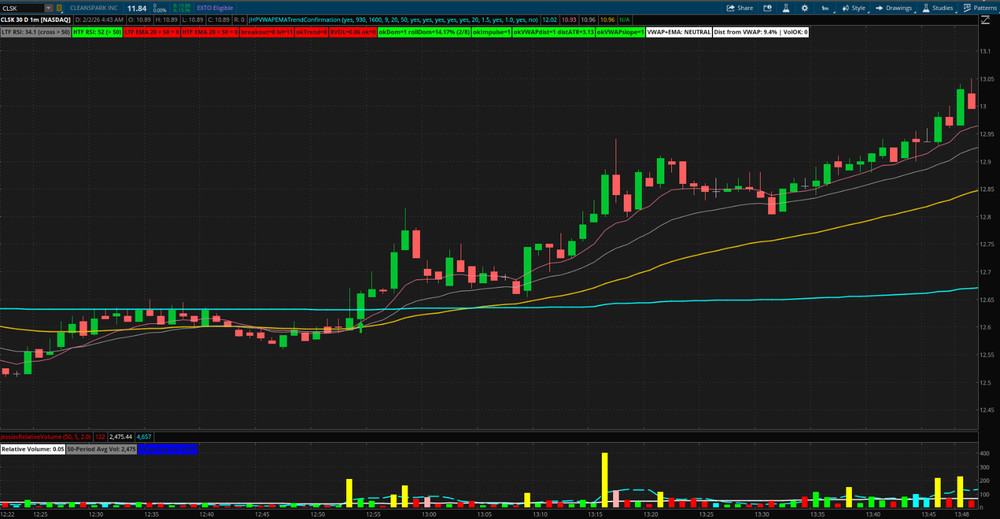Click the okVWAPdist=1 distATR=3.13 label
1000x519 pixels.
pos(554,32)
